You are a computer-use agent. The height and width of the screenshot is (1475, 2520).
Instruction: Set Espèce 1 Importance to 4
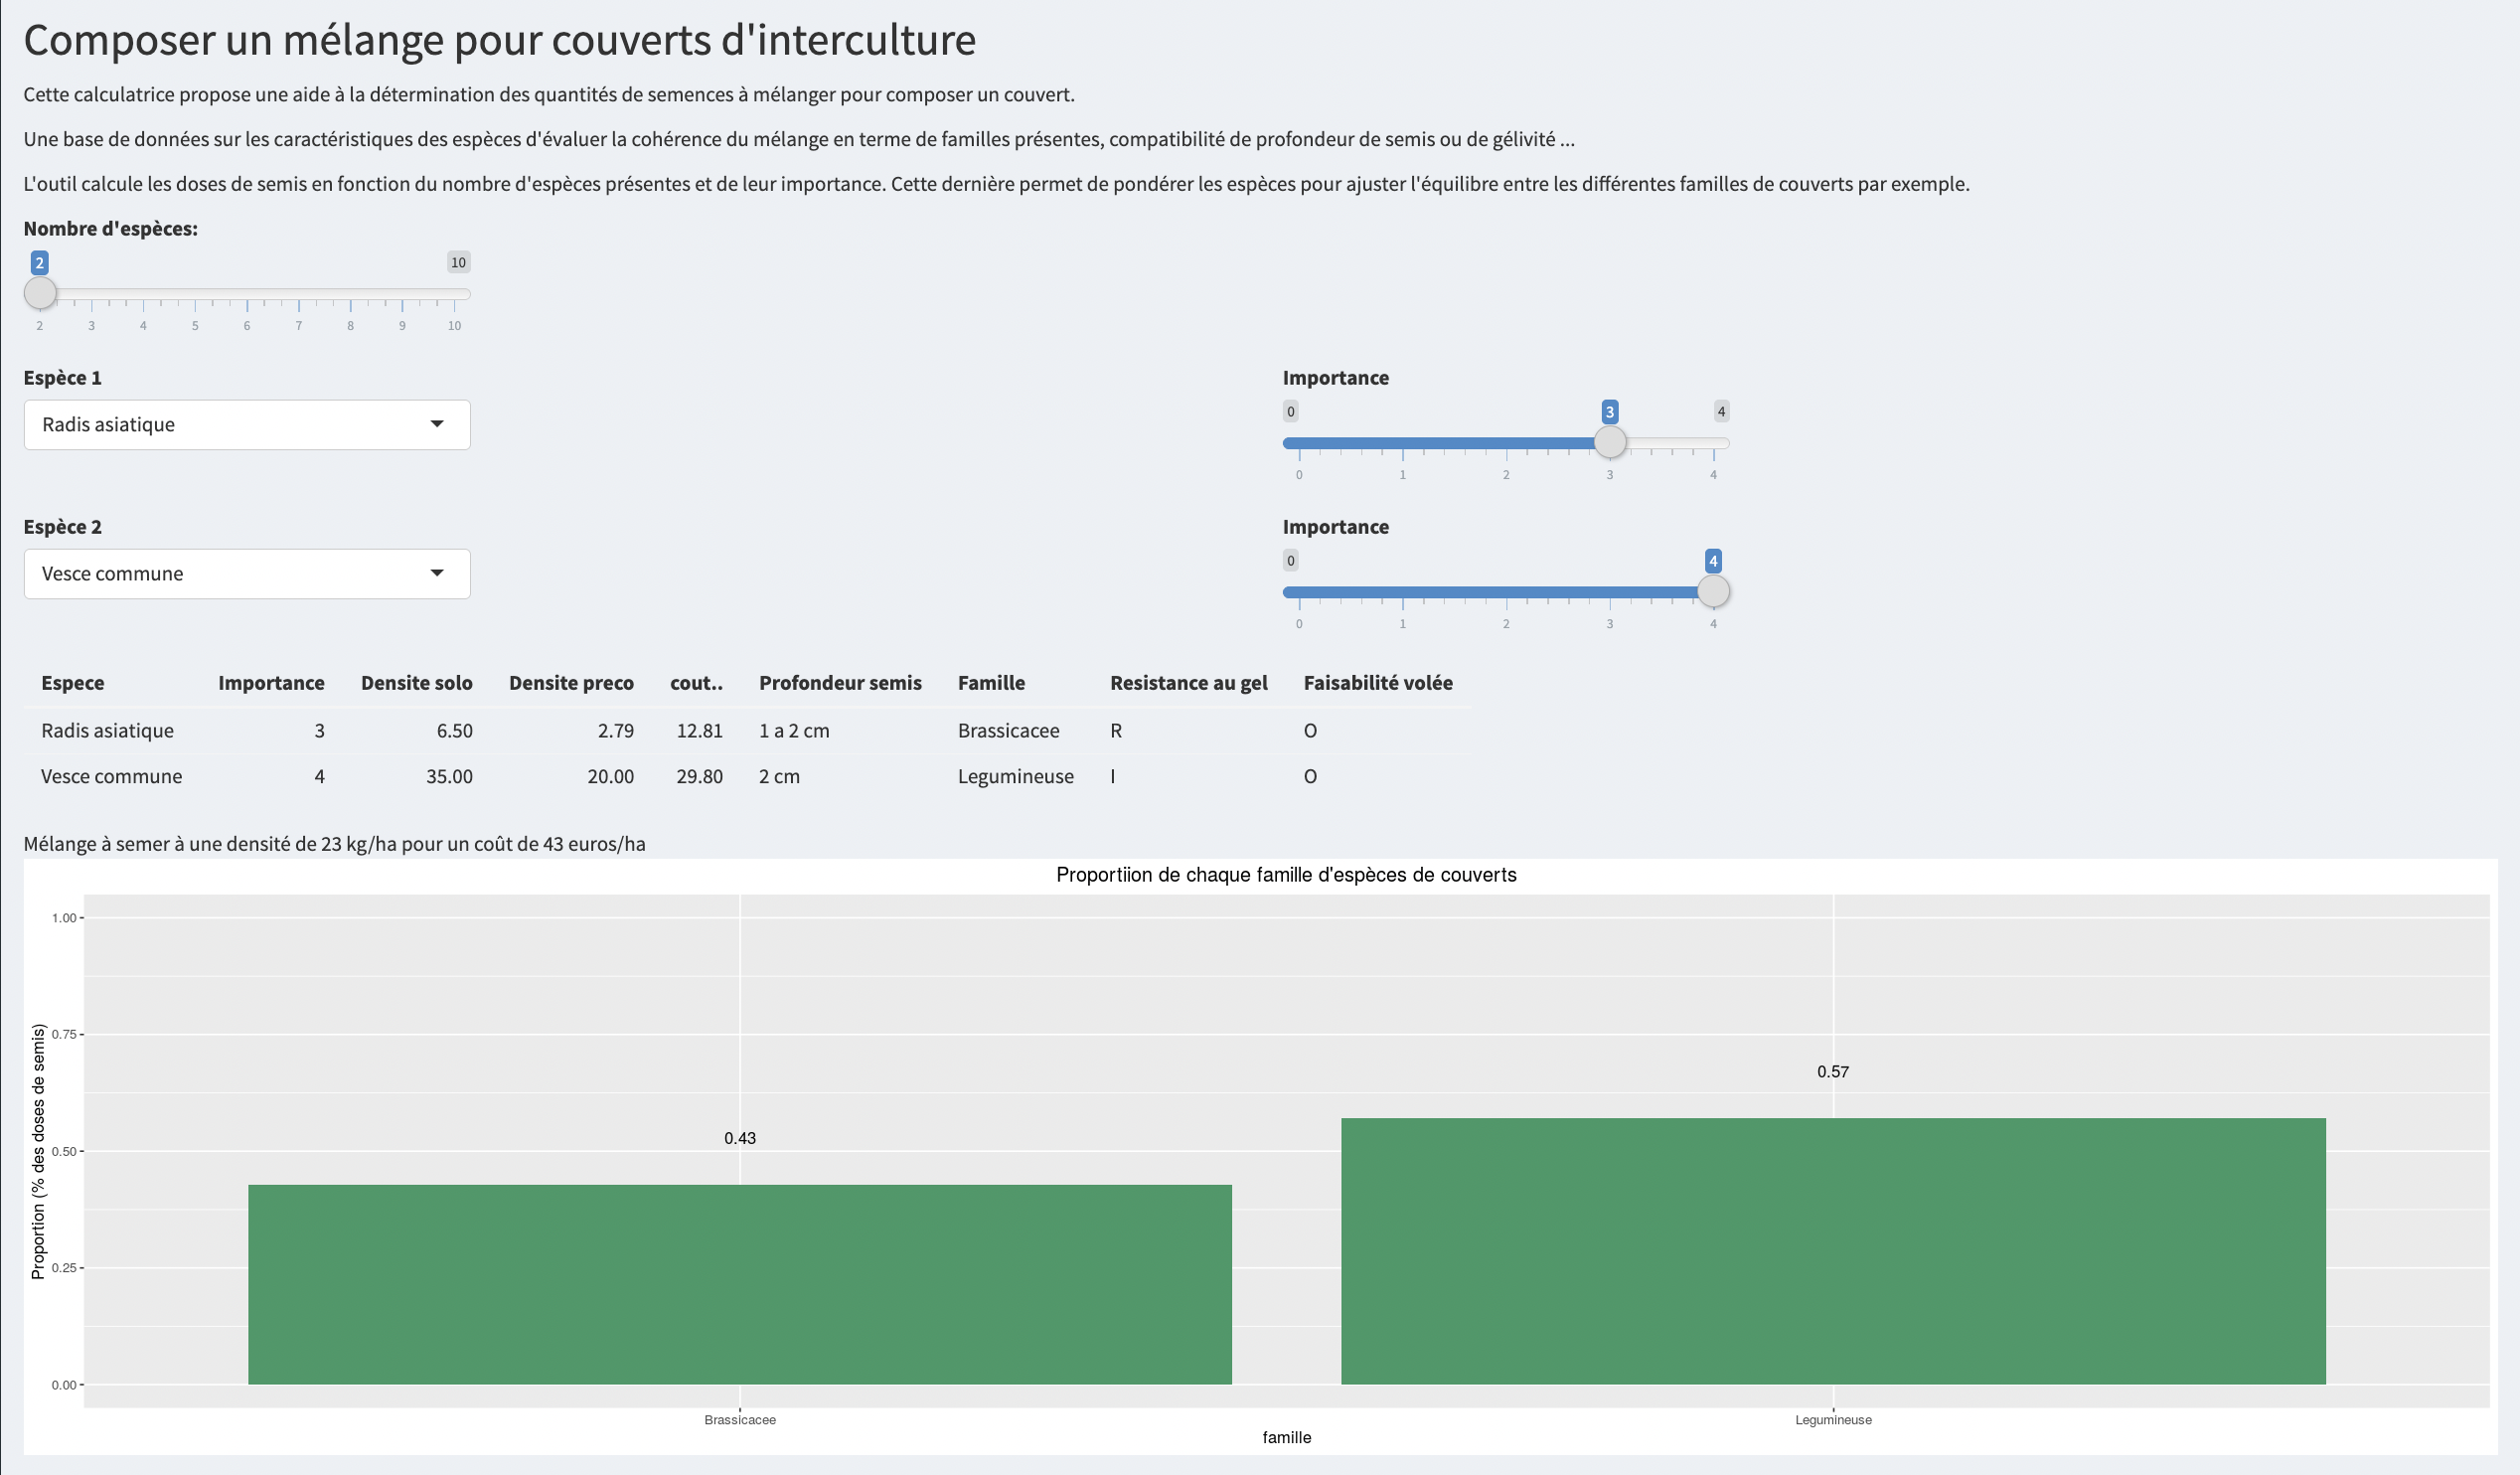[x=1713, y=443]
